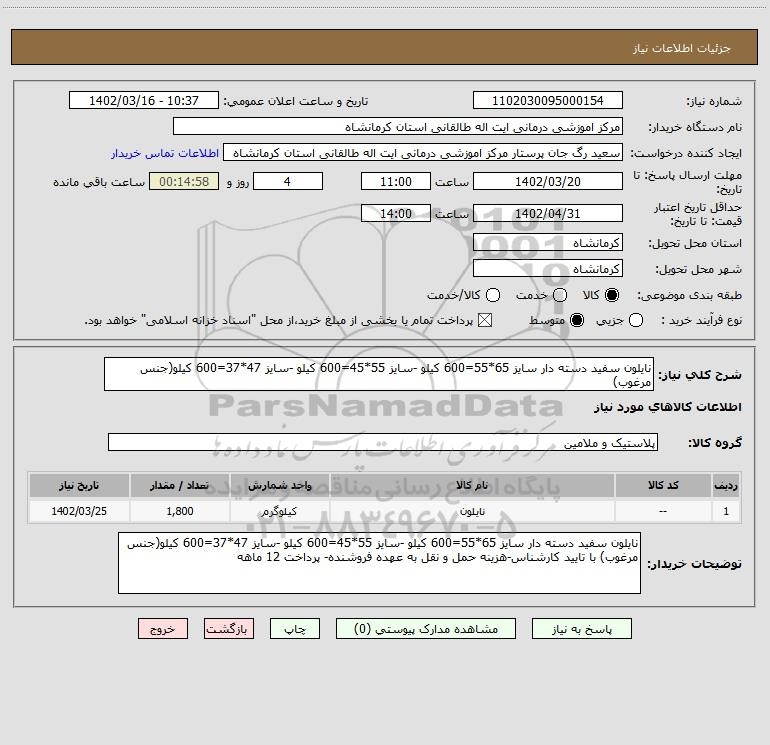Screen dimensions: 770x745
Task: Click the بازگشت back button
Action: (x=229, y=629)
